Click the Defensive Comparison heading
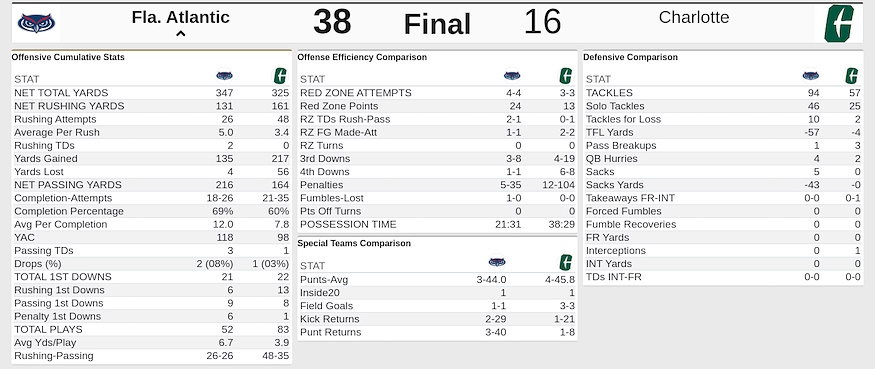Image resolution: width=875 pixels, height=369 pixels. pos(630,57)
